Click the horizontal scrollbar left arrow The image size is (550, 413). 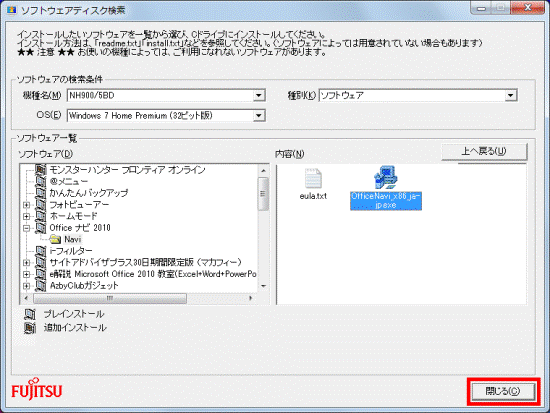26,298
